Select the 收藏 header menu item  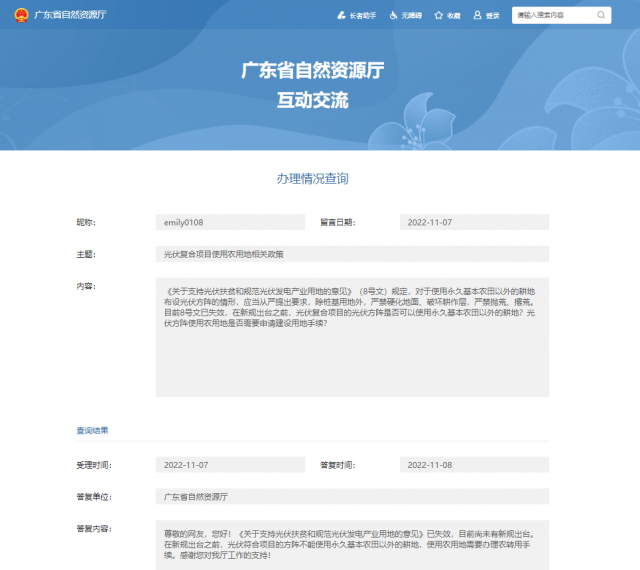454,16
